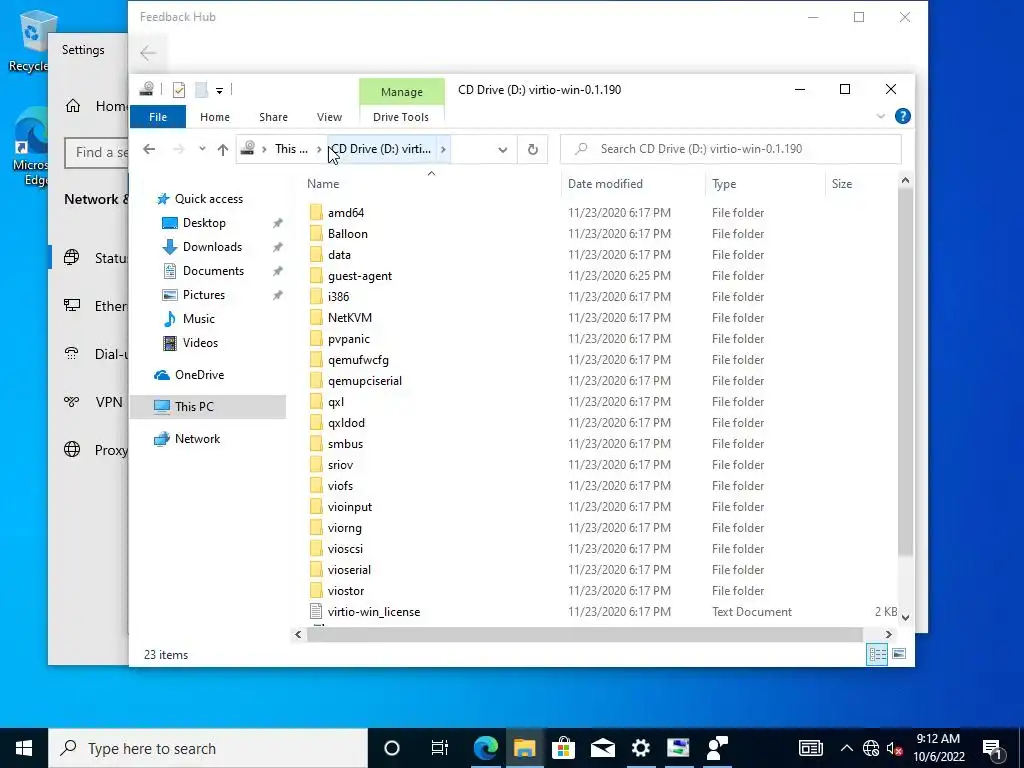
Task: Click the taskbar search box
Action: click(x=208, y=748)
